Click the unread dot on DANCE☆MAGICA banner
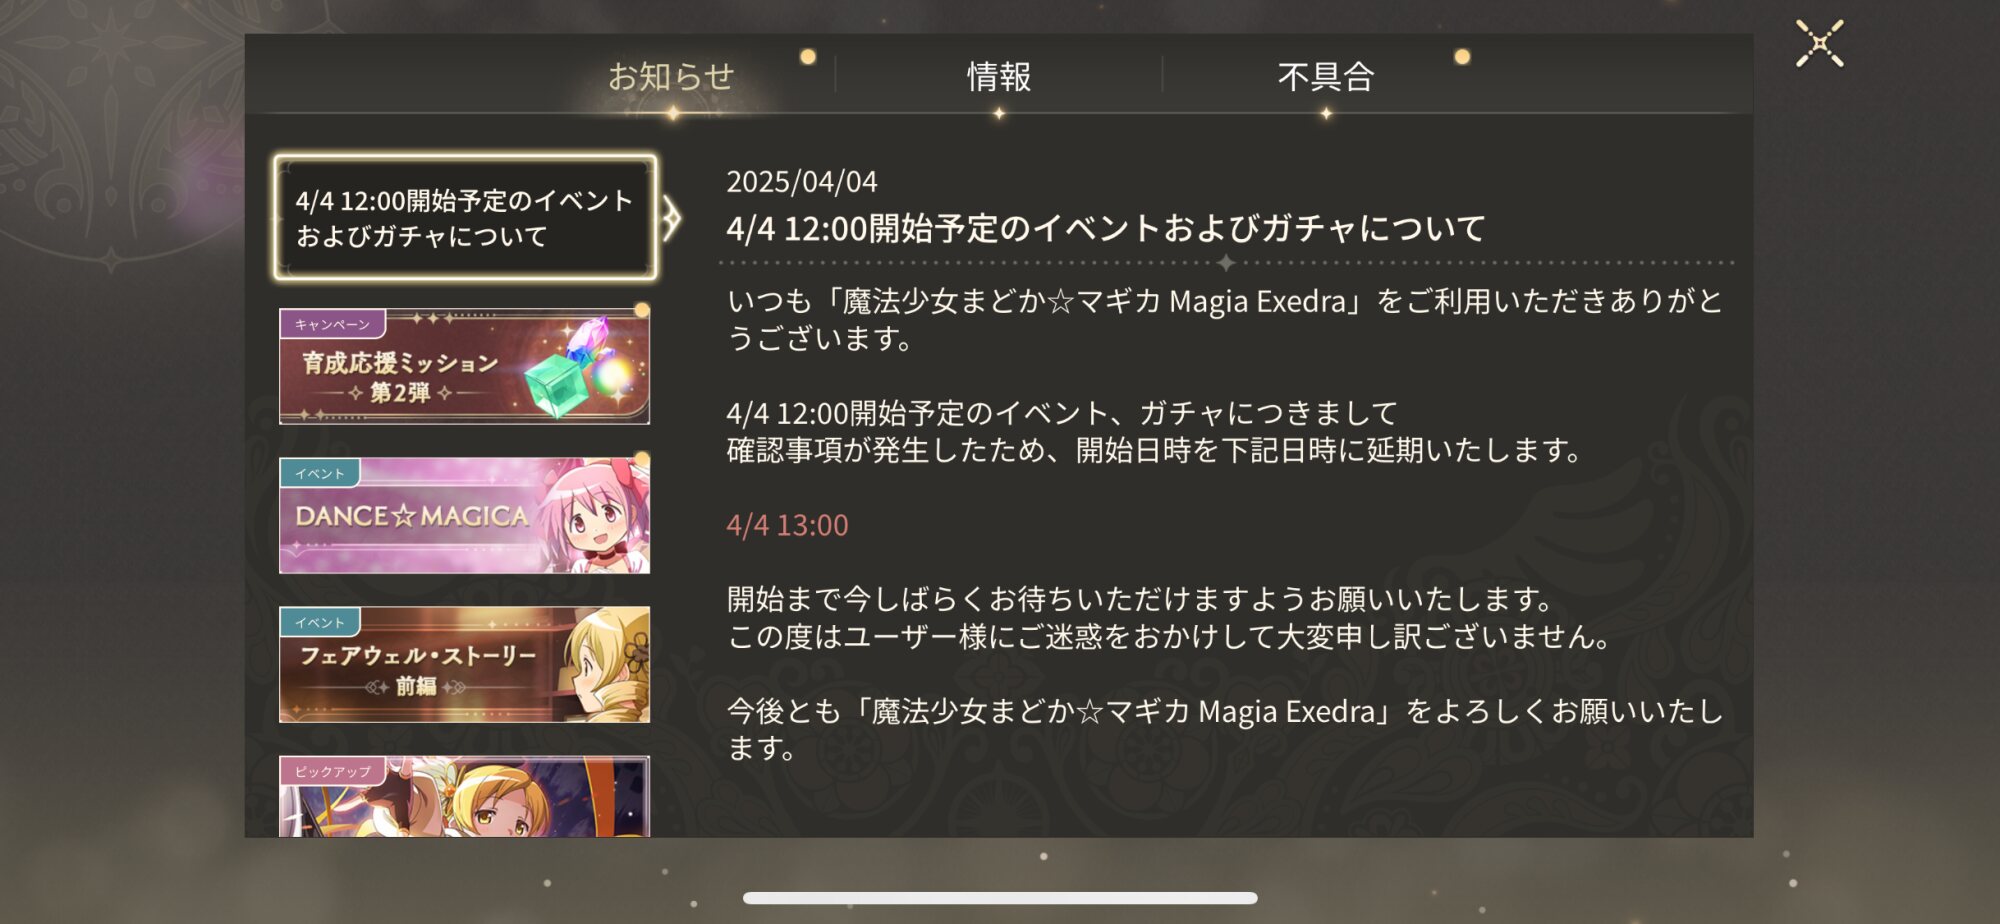Screen dimensions: 2000x924 tap(642, 459)
